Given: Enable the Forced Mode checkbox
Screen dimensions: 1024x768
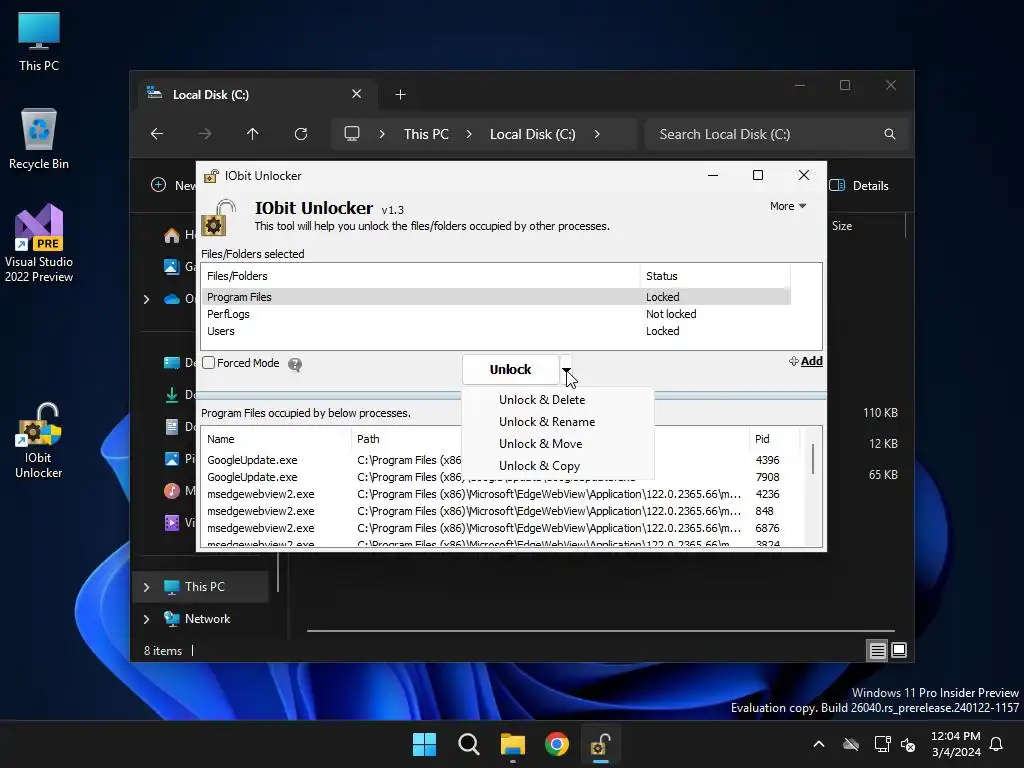Looking at the screenshot, I should [x=208, y=362].
